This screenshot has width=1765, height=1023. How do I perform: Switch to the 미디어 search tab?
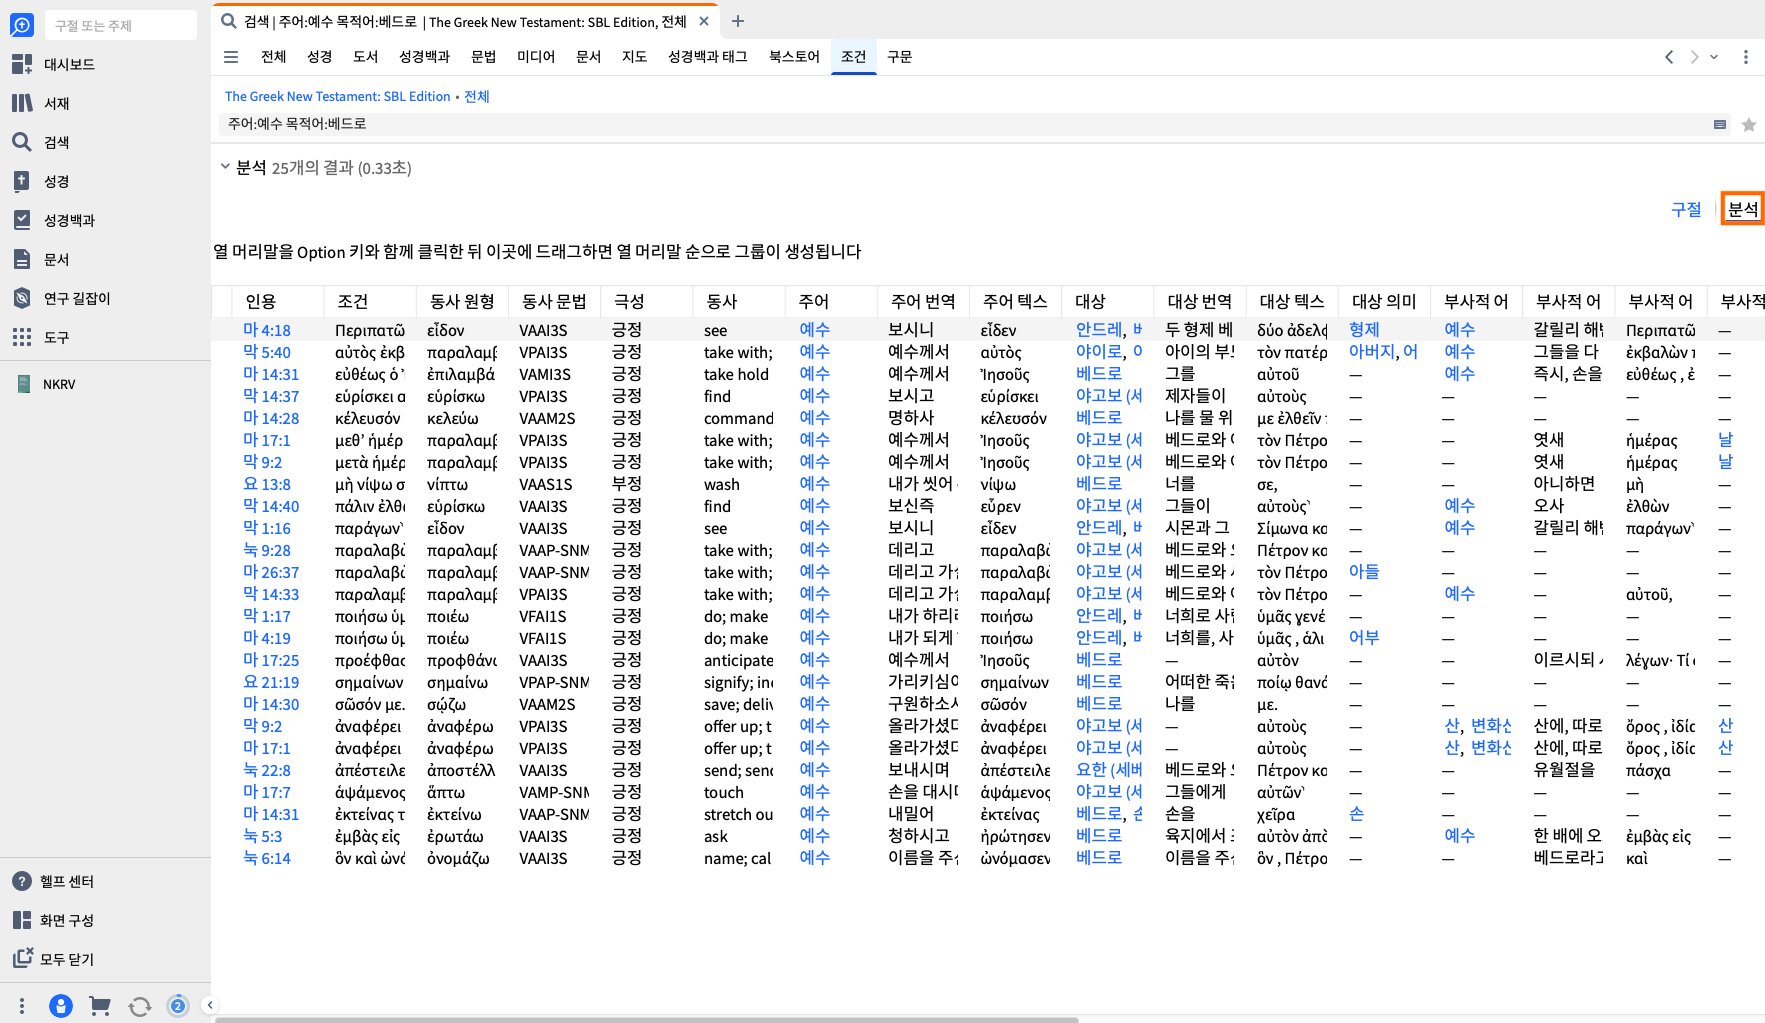[536, 57]
